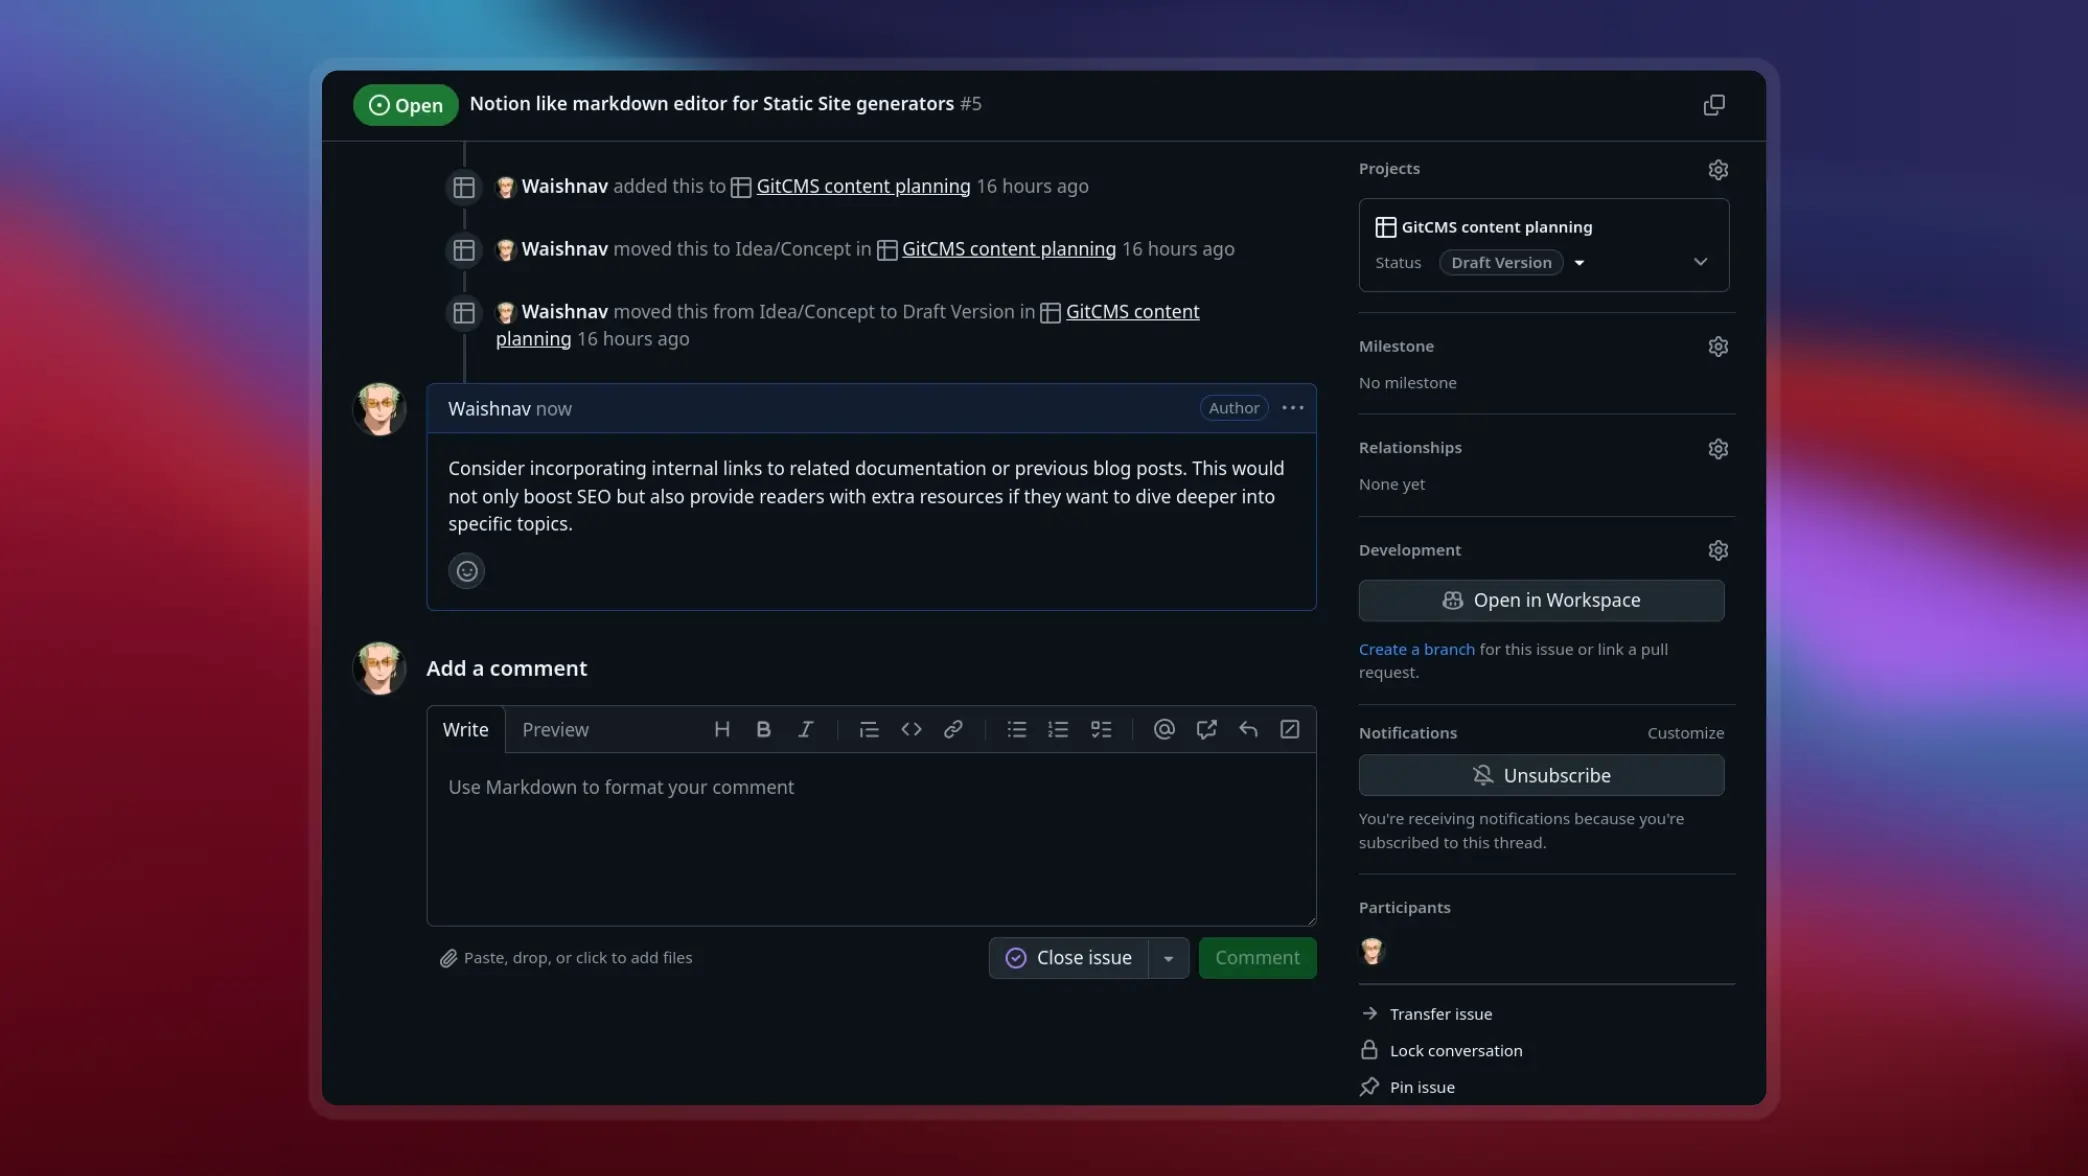Image resolution: width=2088 pixels, height=1176 pixels.
Task: Insert a link using the link icon
Action: point(953,729)
